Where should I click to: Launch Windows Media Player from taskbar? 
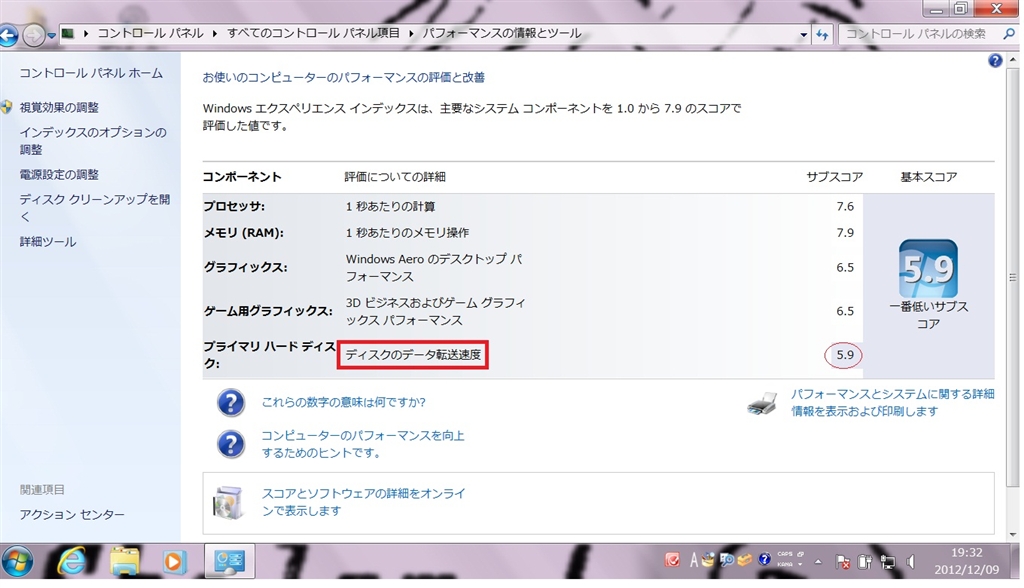pos(174,562)
